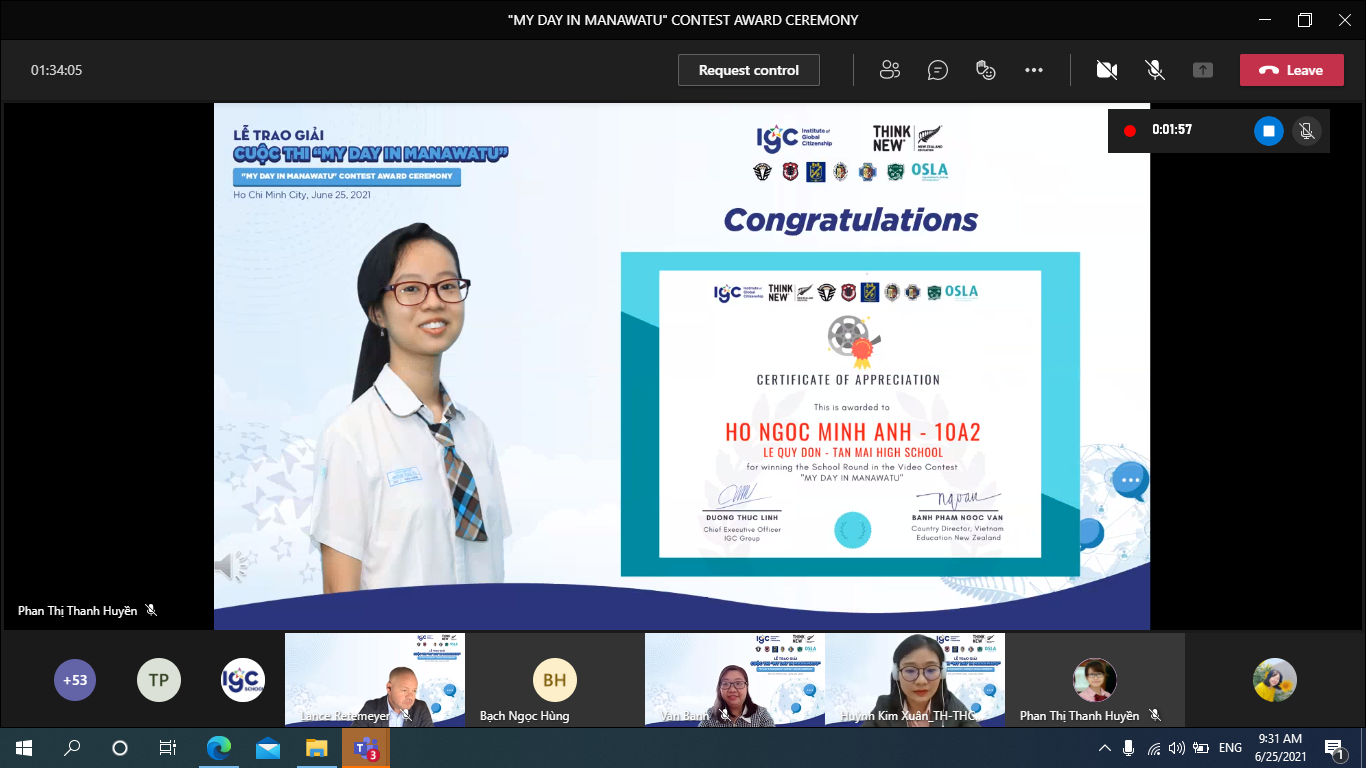The image size is (1366, 768).
Task: Unmute the microphone in meeting toolbar
Action: tap(1155, 70)
